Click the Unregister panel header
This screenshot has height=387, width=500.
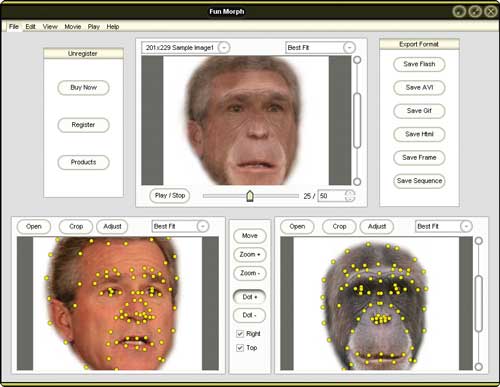pyautogui.click(x=83, y=53)
